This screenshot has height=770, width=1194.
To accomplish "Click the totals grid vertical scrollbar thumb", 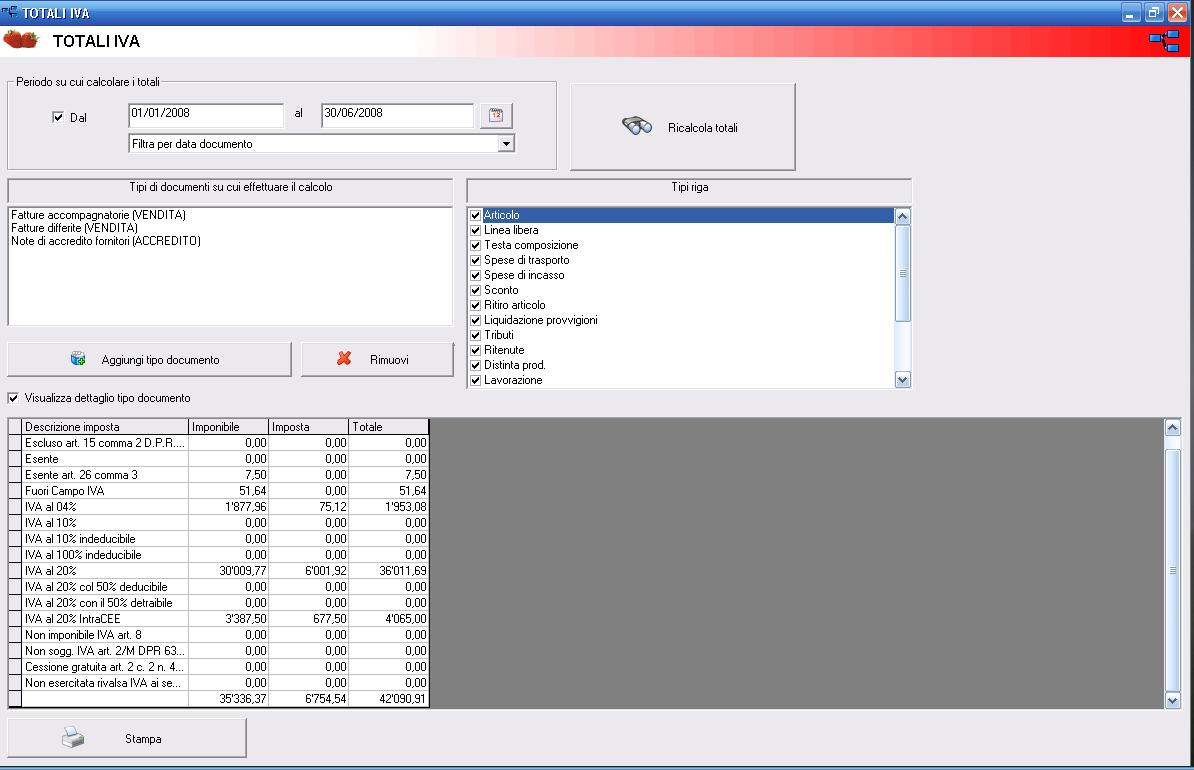I will point(1173,570).
